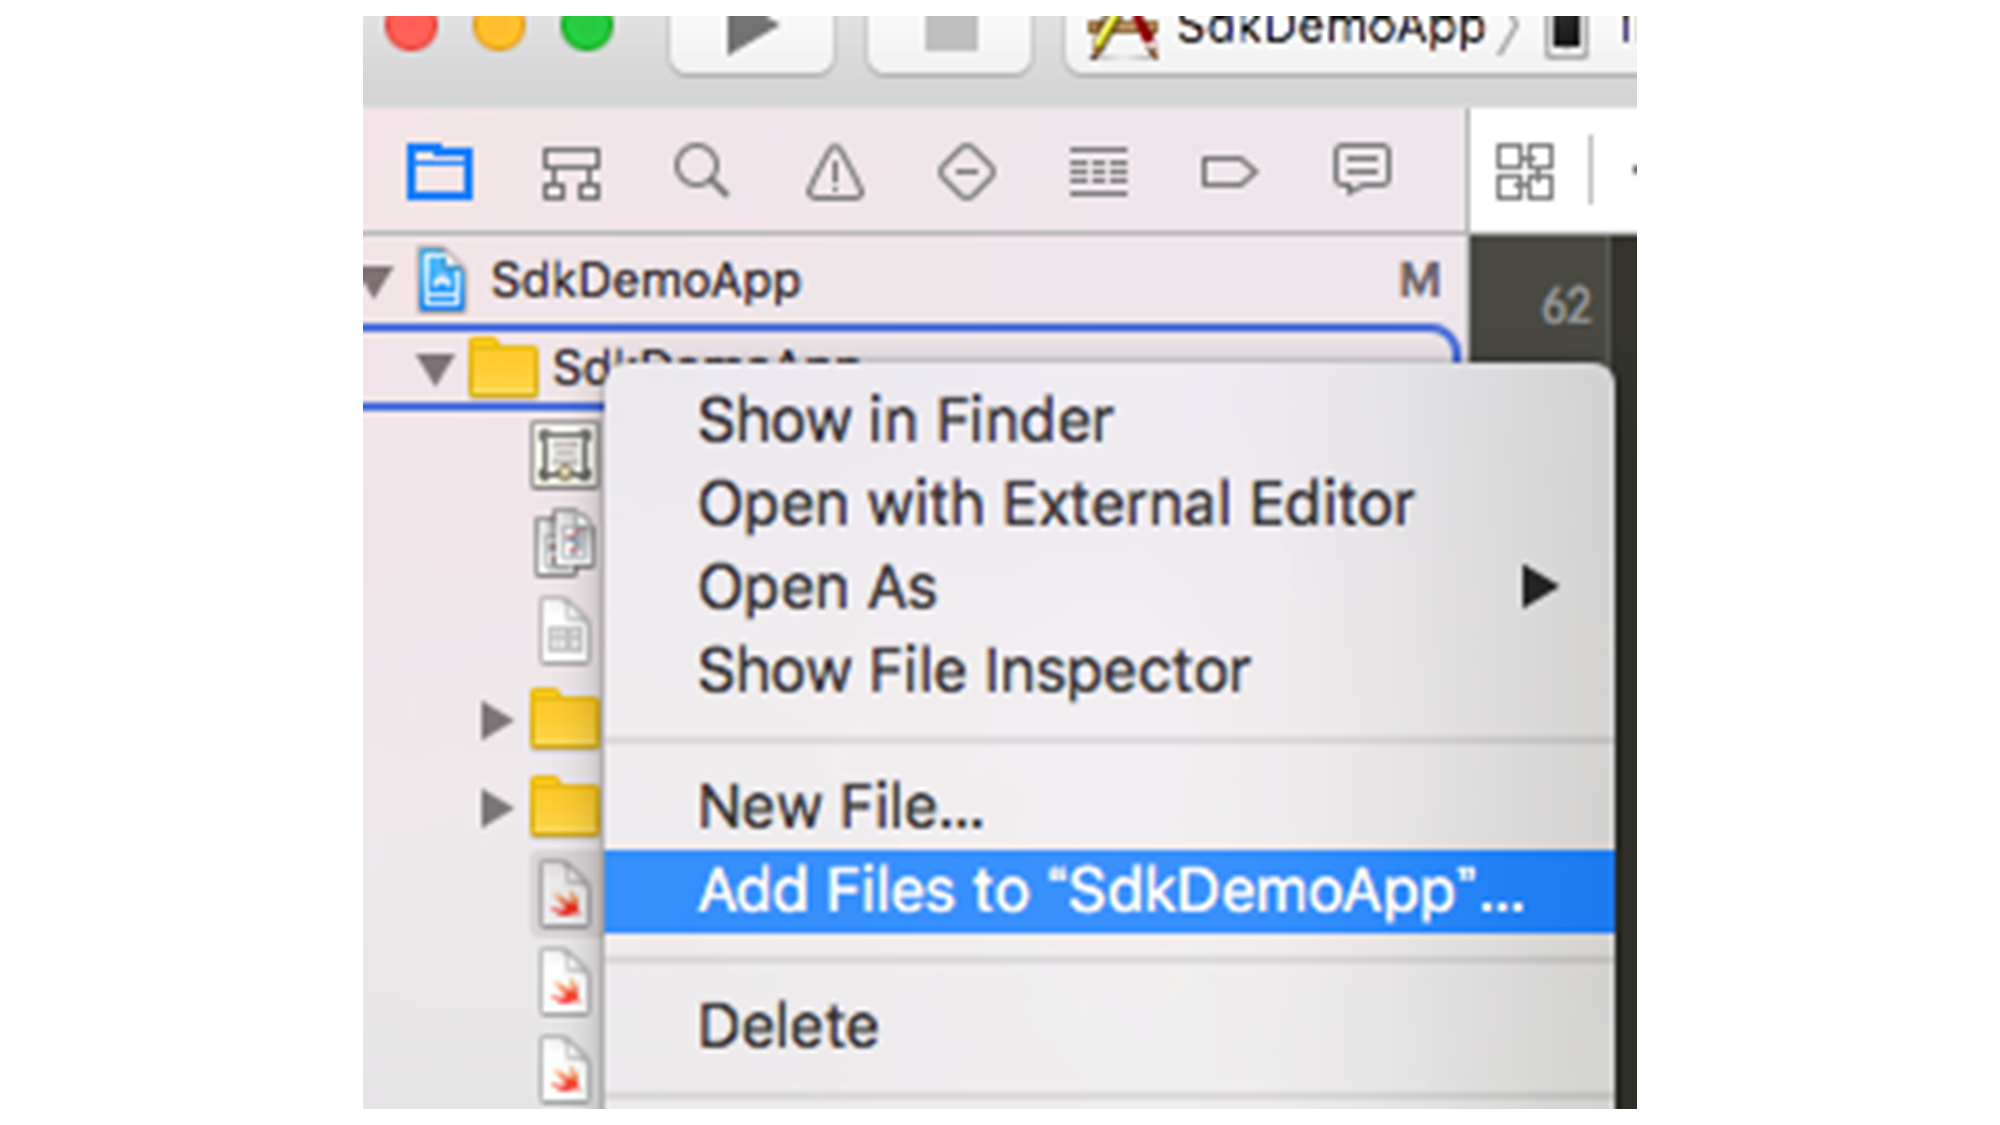The height and width of the screenshot is (1125, 2000).
Task: Expand the first collapsed yellow subfolder
Action: click(x=495, y=720)
